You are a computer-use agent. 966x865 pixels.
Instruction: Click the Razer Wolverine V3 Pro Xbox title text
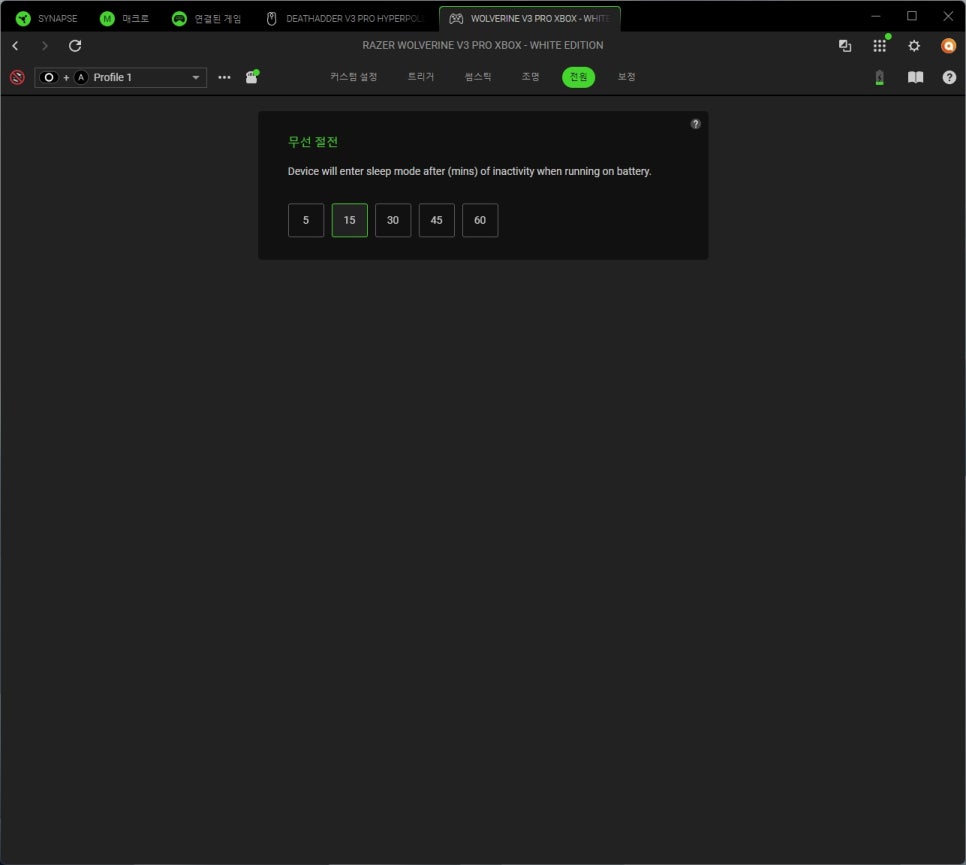(483, 46)
